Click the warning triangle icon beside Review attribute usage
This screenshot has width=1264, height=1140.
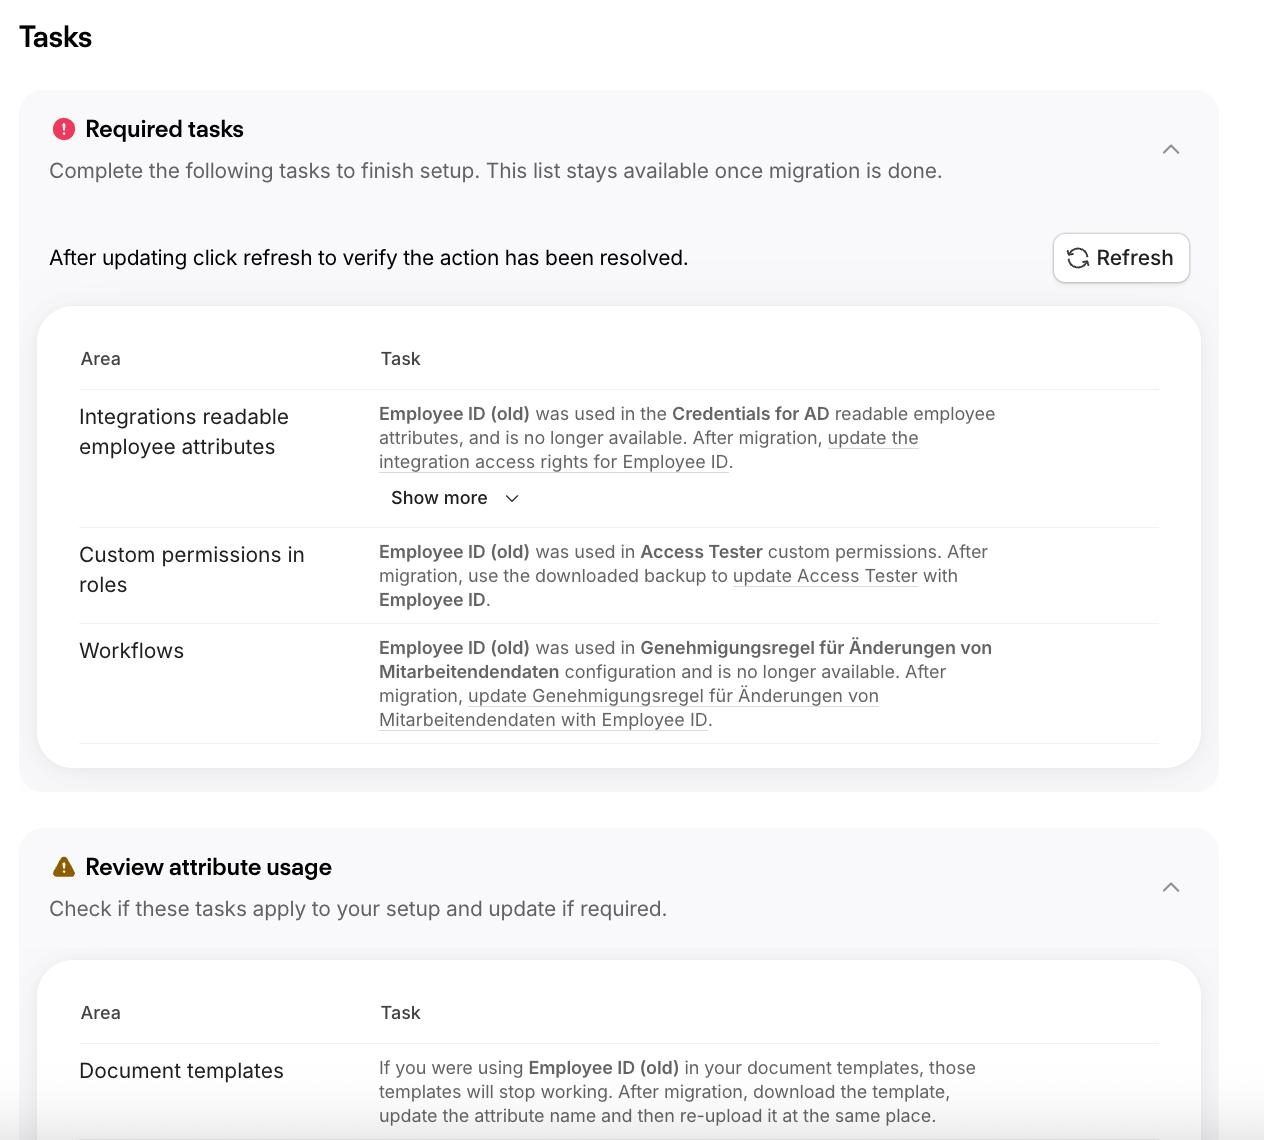[x=64, y=867]
